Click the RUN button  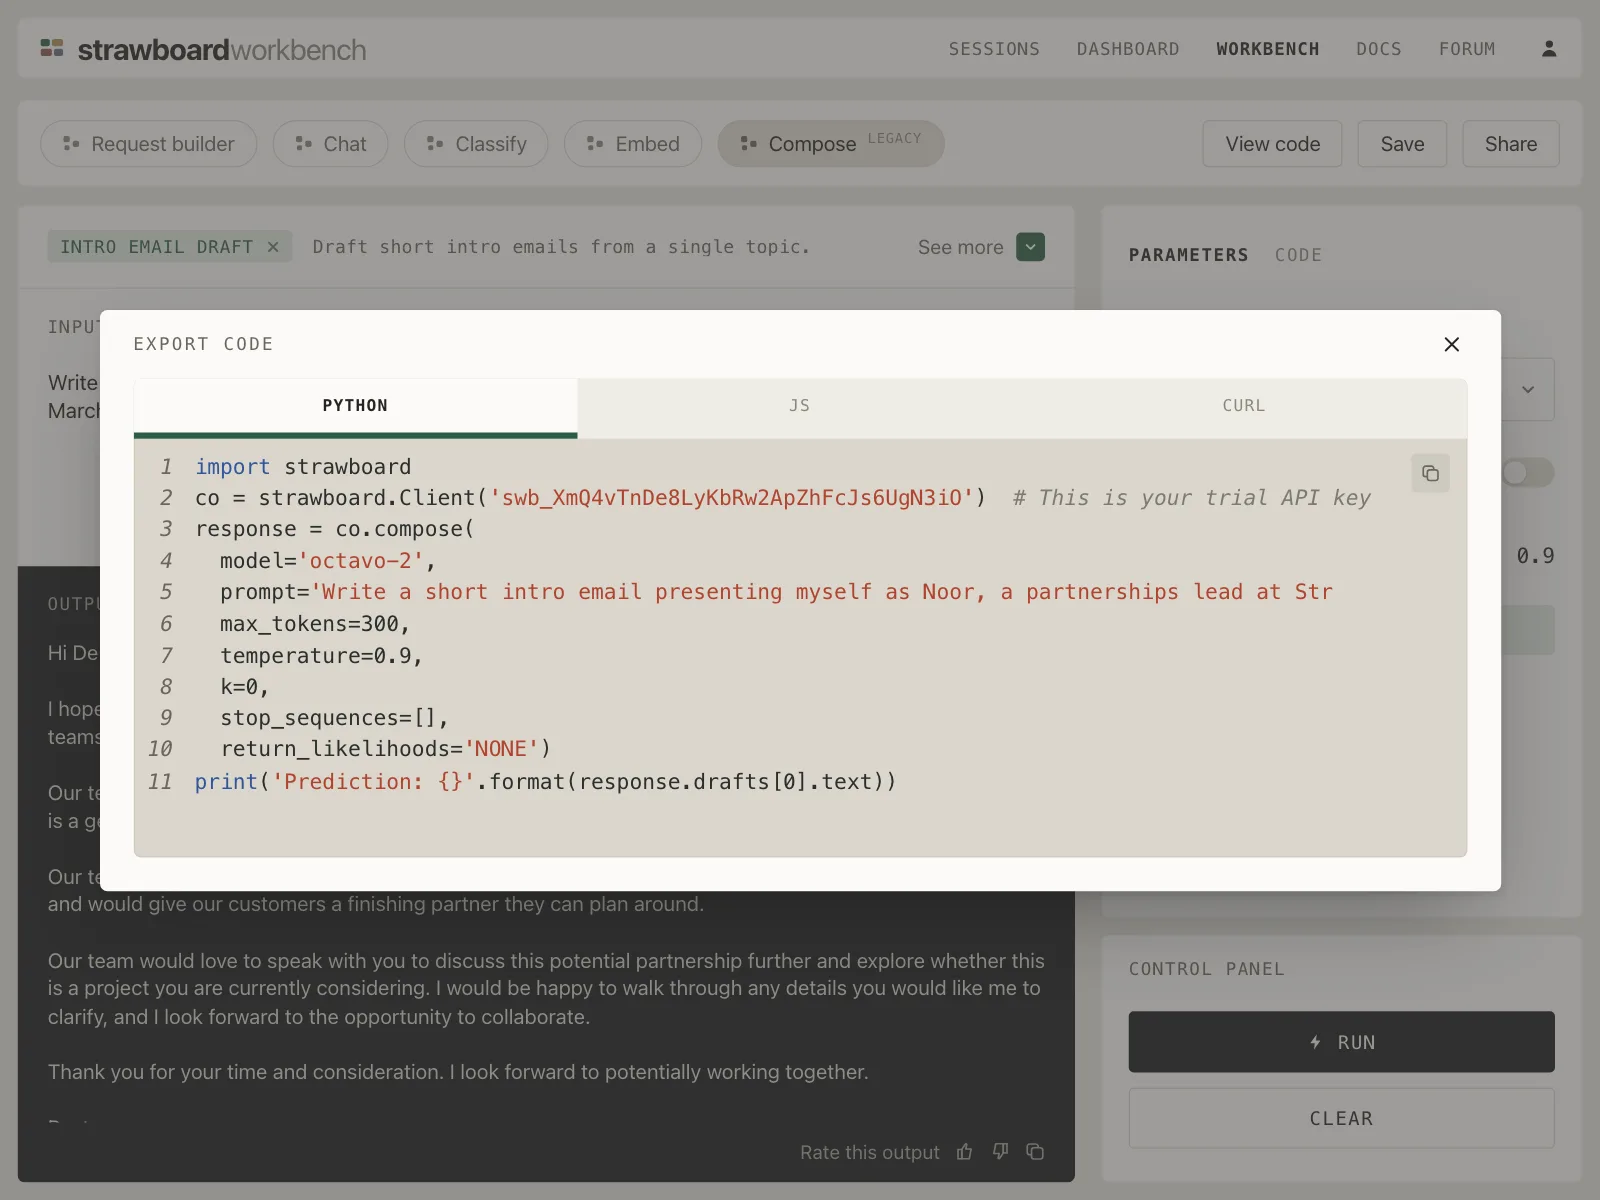(1342, 1042)
